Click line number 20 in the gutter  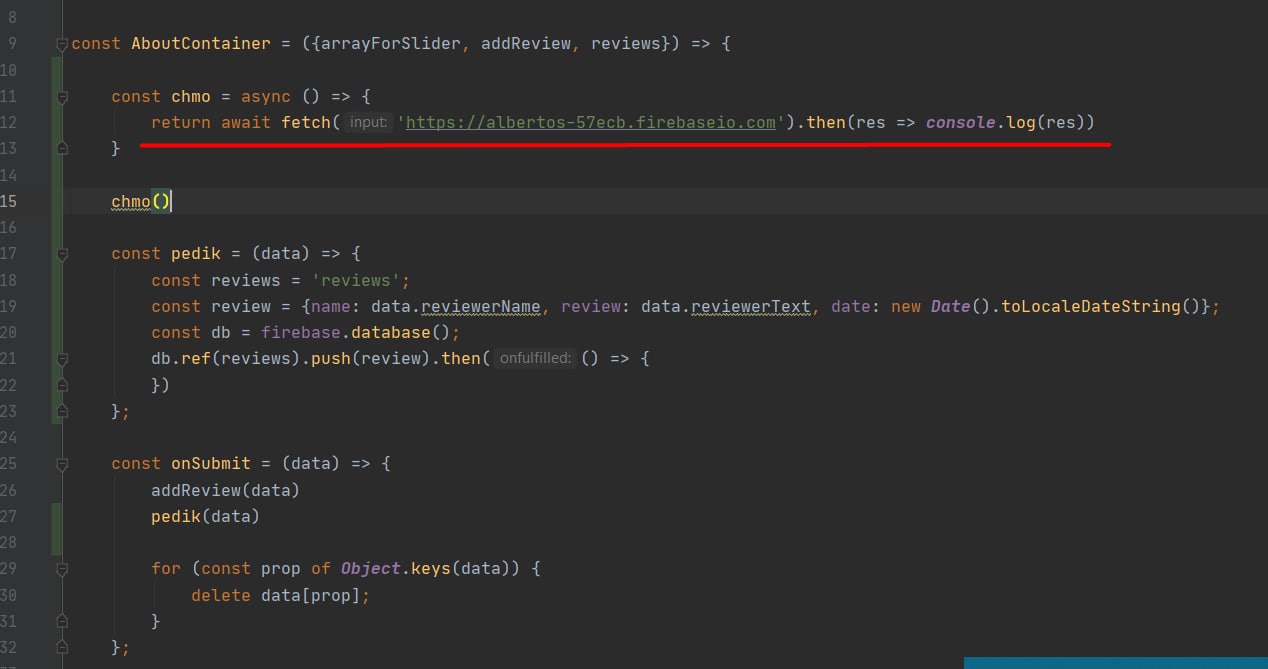click(9, 332)
